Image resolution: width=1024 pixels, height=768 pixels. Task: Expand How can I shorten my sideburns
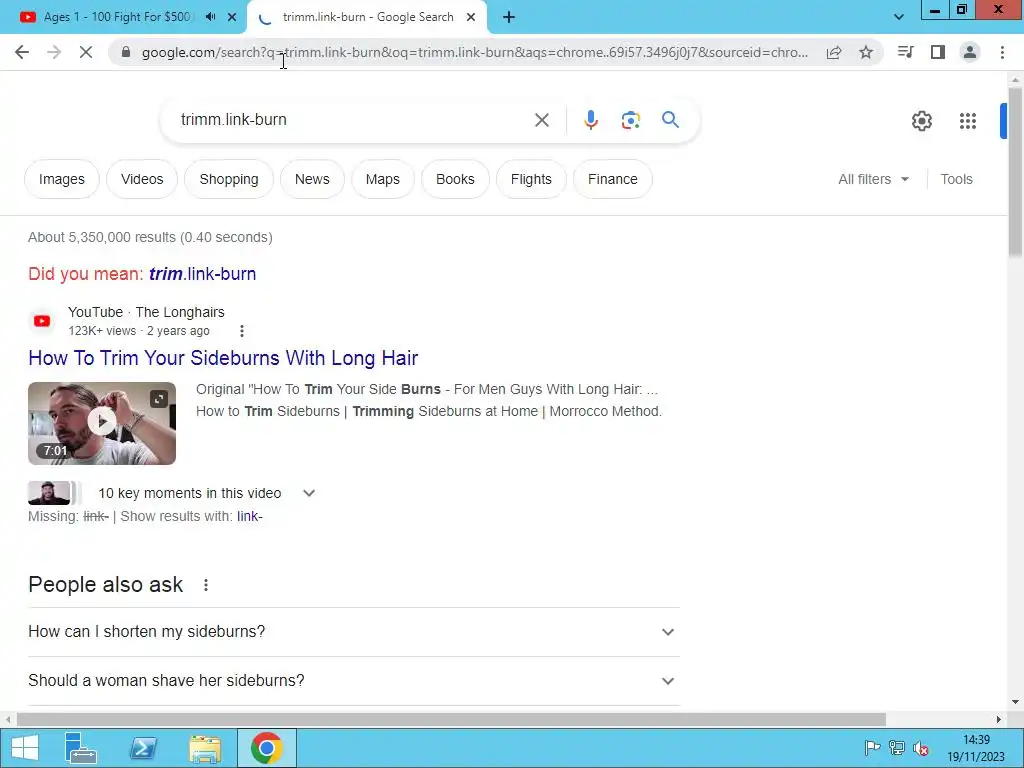pyautogui.click(x=353, y=632)
